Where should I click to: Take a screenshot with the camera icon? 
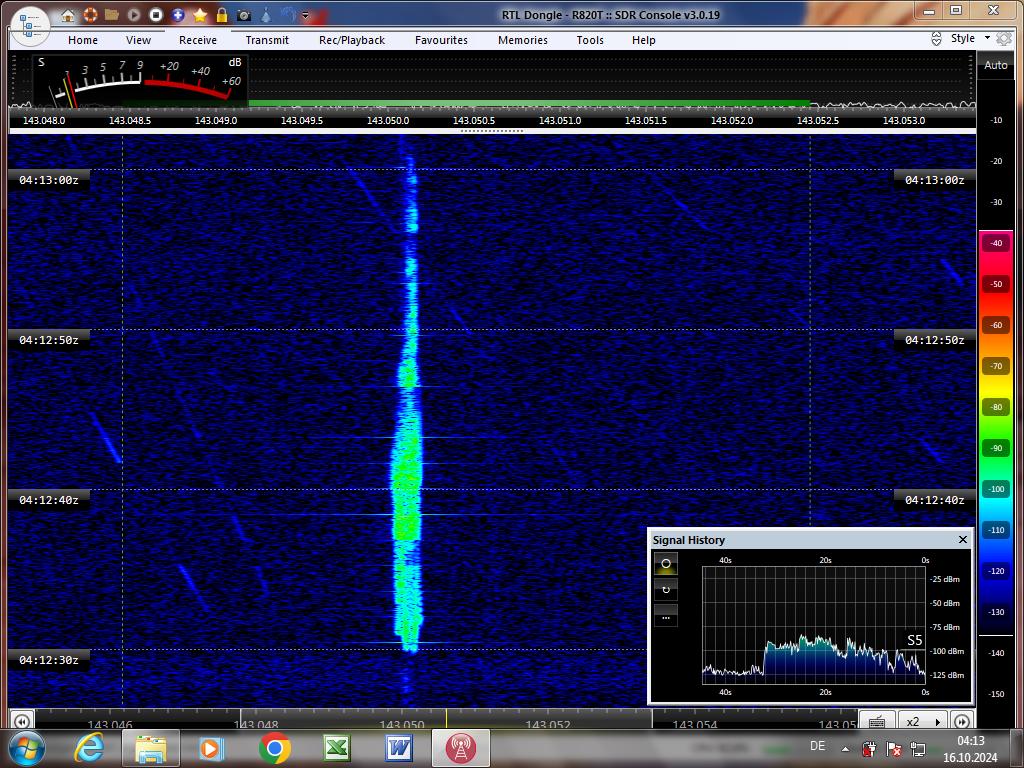244,15
